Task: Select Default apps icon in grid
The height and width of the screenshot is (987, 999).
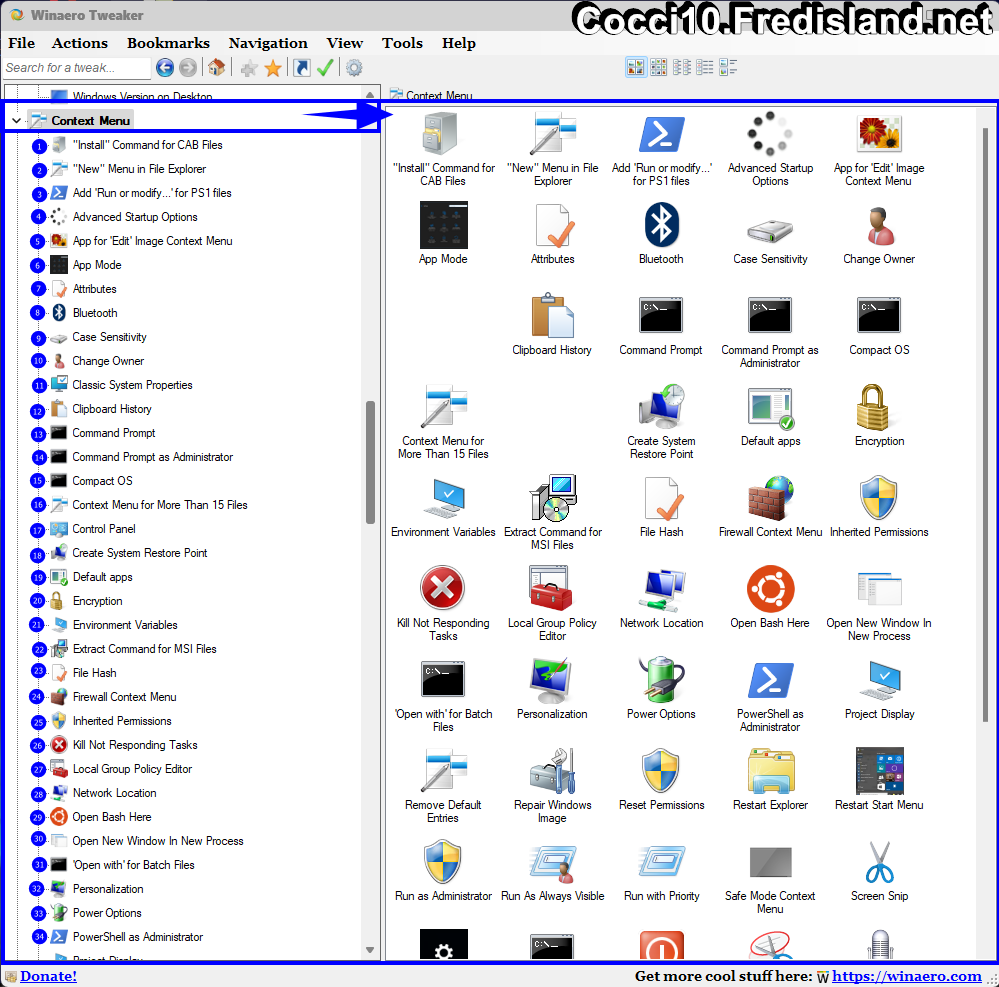Action: [x=770, y=408]
